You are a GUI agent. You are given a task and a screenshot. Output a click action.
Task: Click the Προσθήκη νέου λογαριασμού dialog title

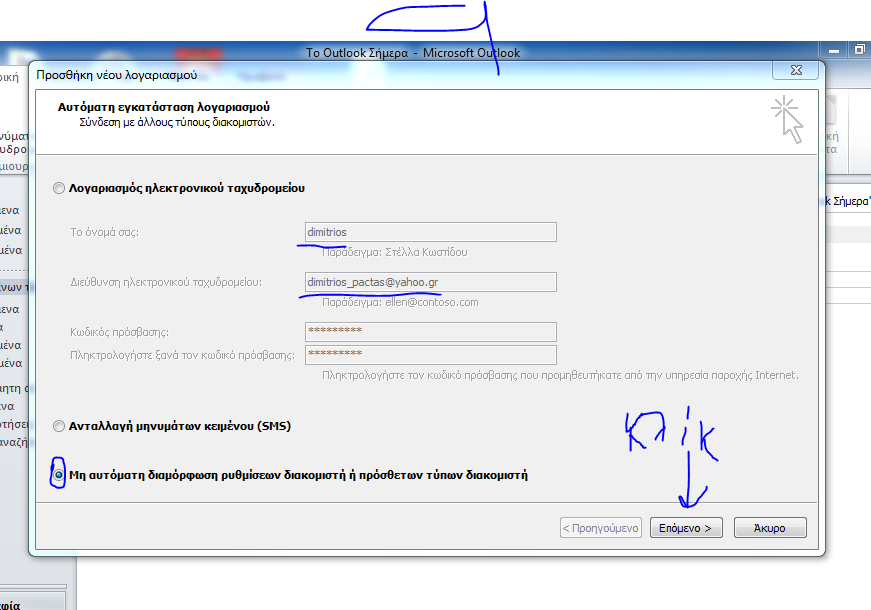coord(117,75)
